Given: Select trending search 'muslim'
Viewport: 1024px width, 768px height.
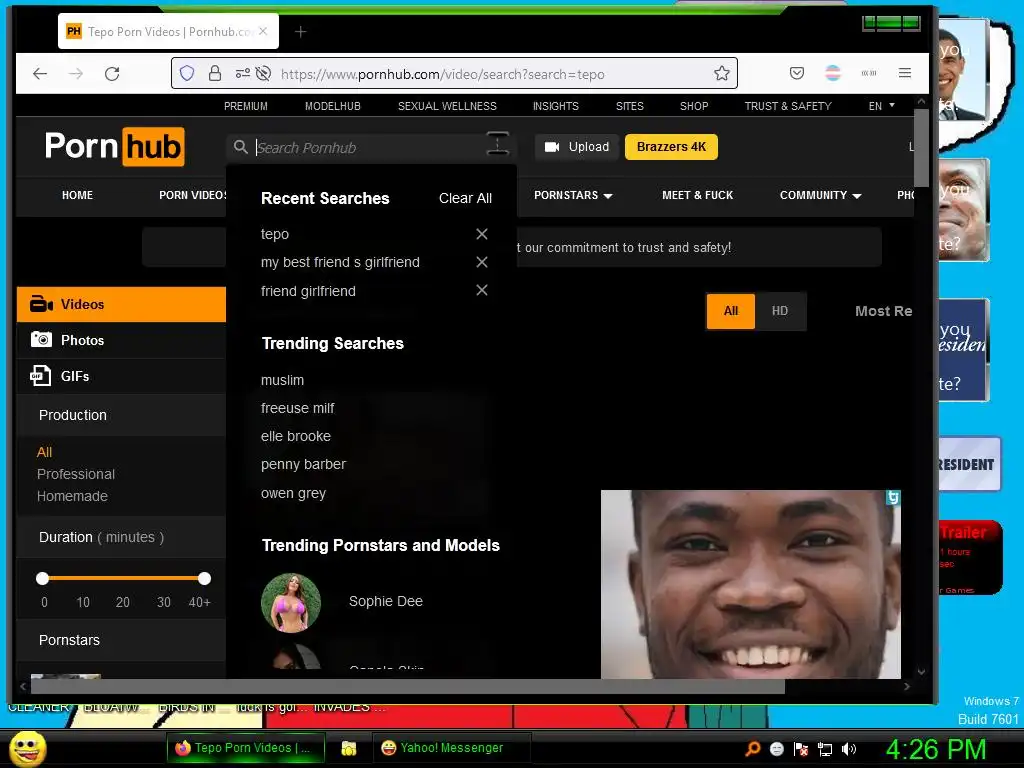Looking at the screenshot, I should click(282, 380).
